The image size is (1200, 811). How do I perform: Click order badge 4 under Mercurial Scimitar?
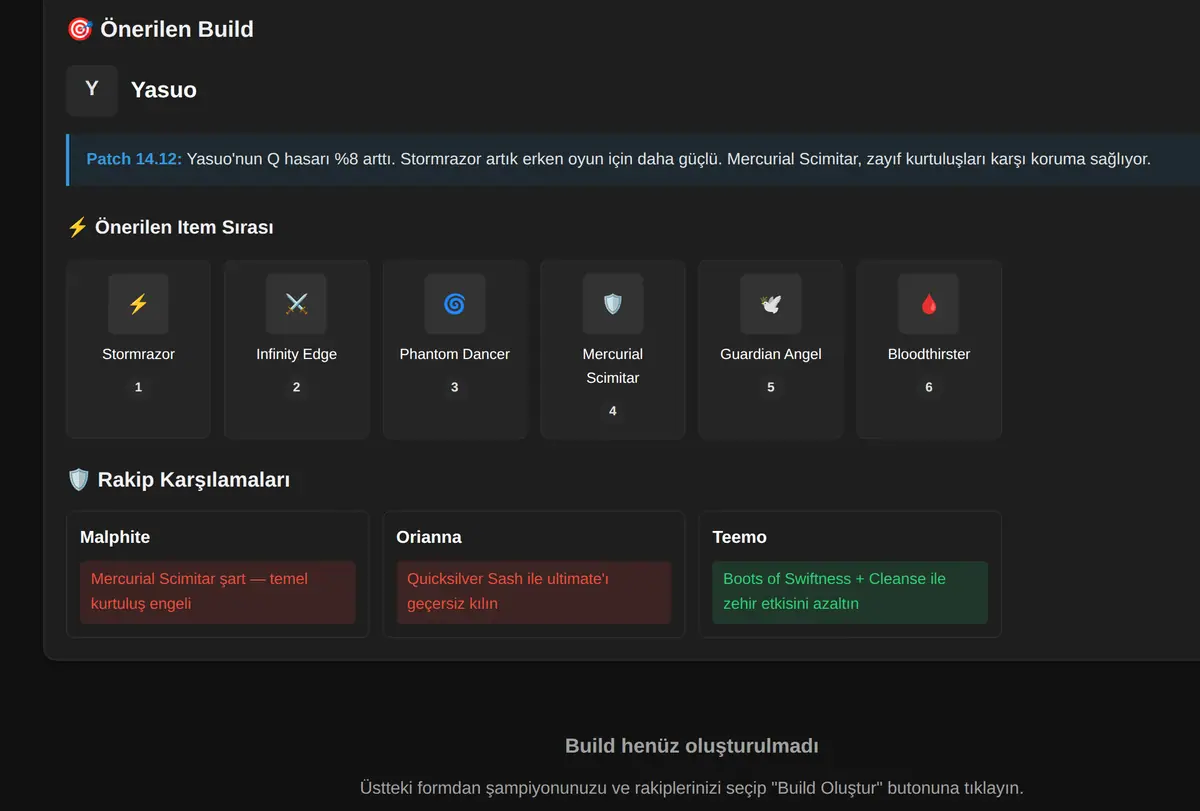613,411
